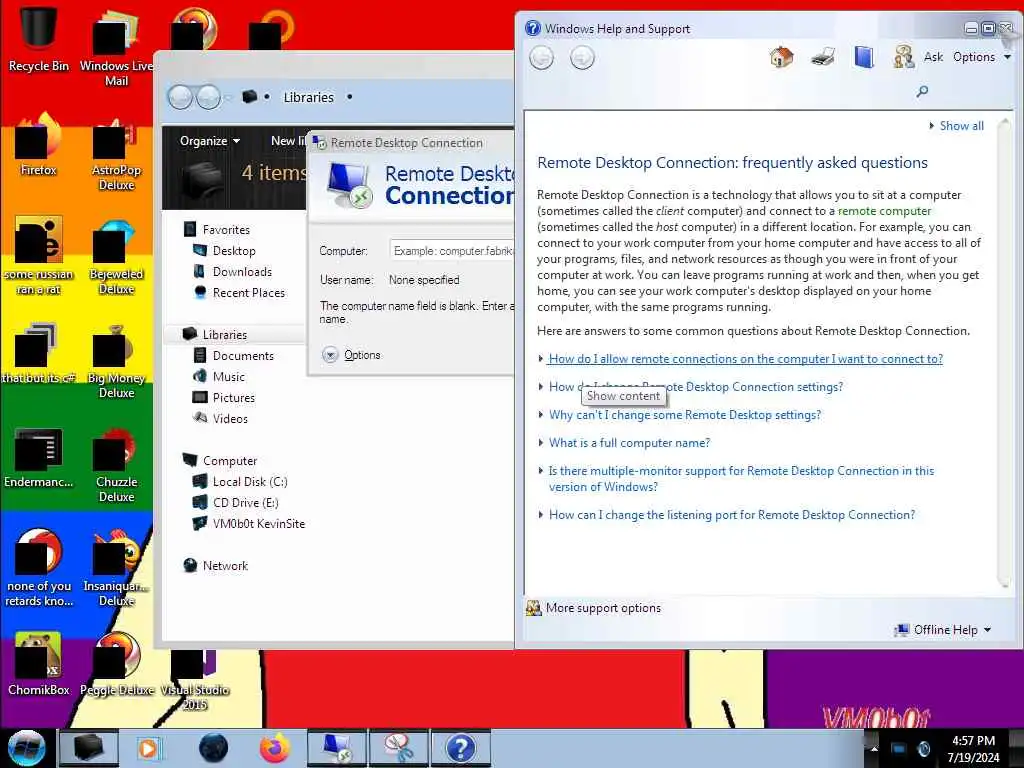Expand the listening port question
The height and width of the screenshot is (768, 1024).
click(731, 515)
